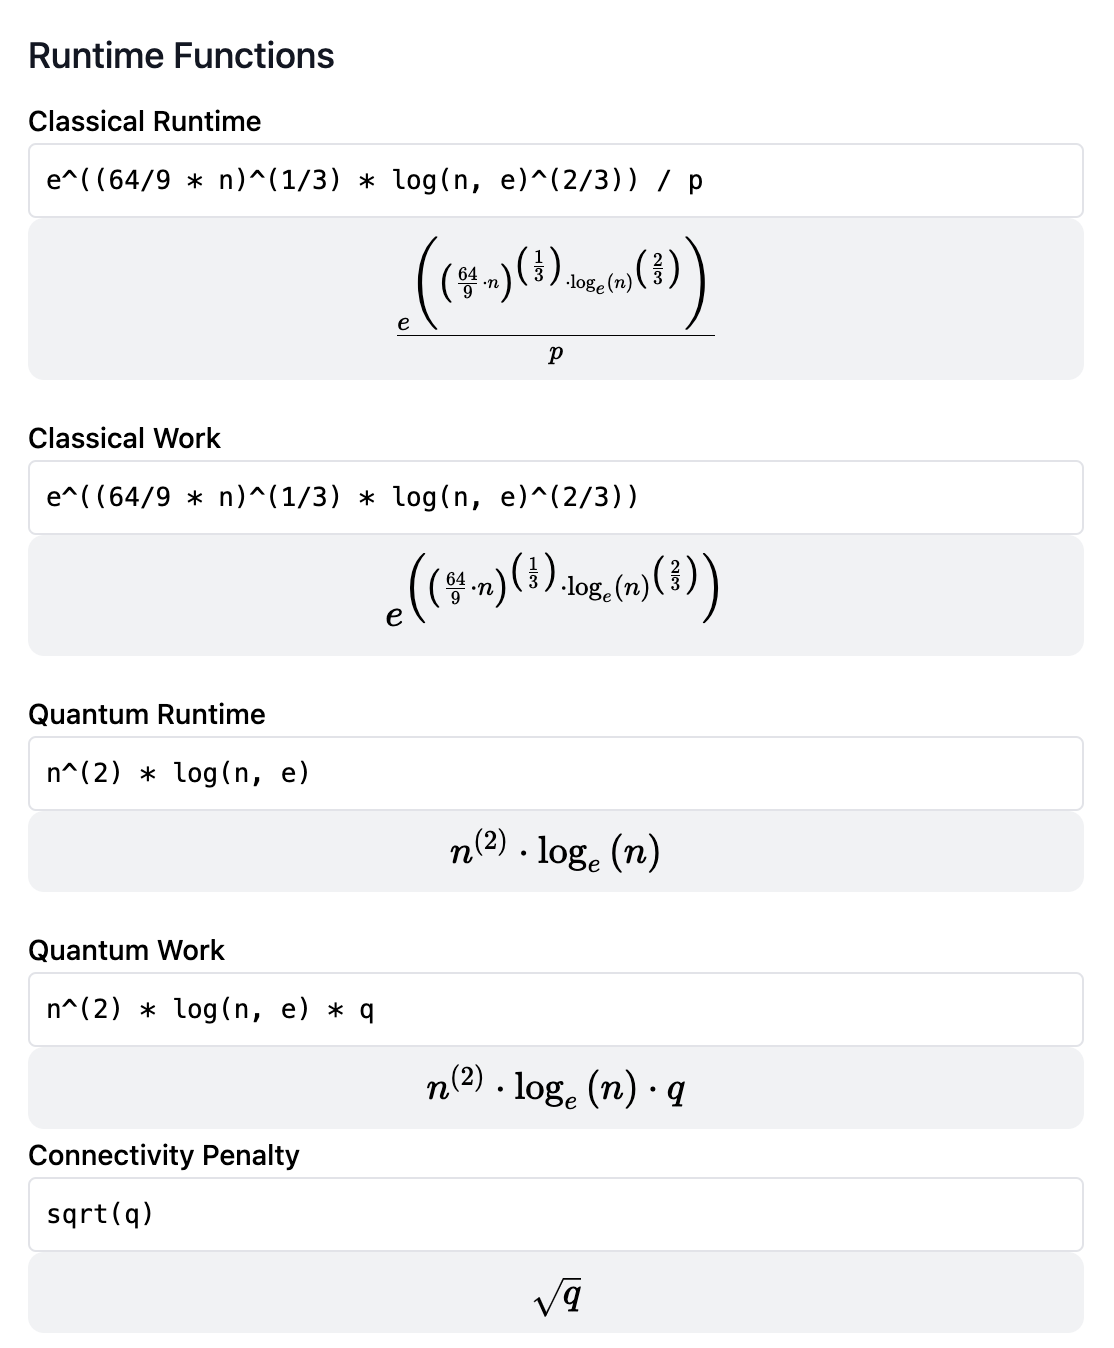
Task: Click the Quantum Runtime label
Action: [x=147, y=715]
